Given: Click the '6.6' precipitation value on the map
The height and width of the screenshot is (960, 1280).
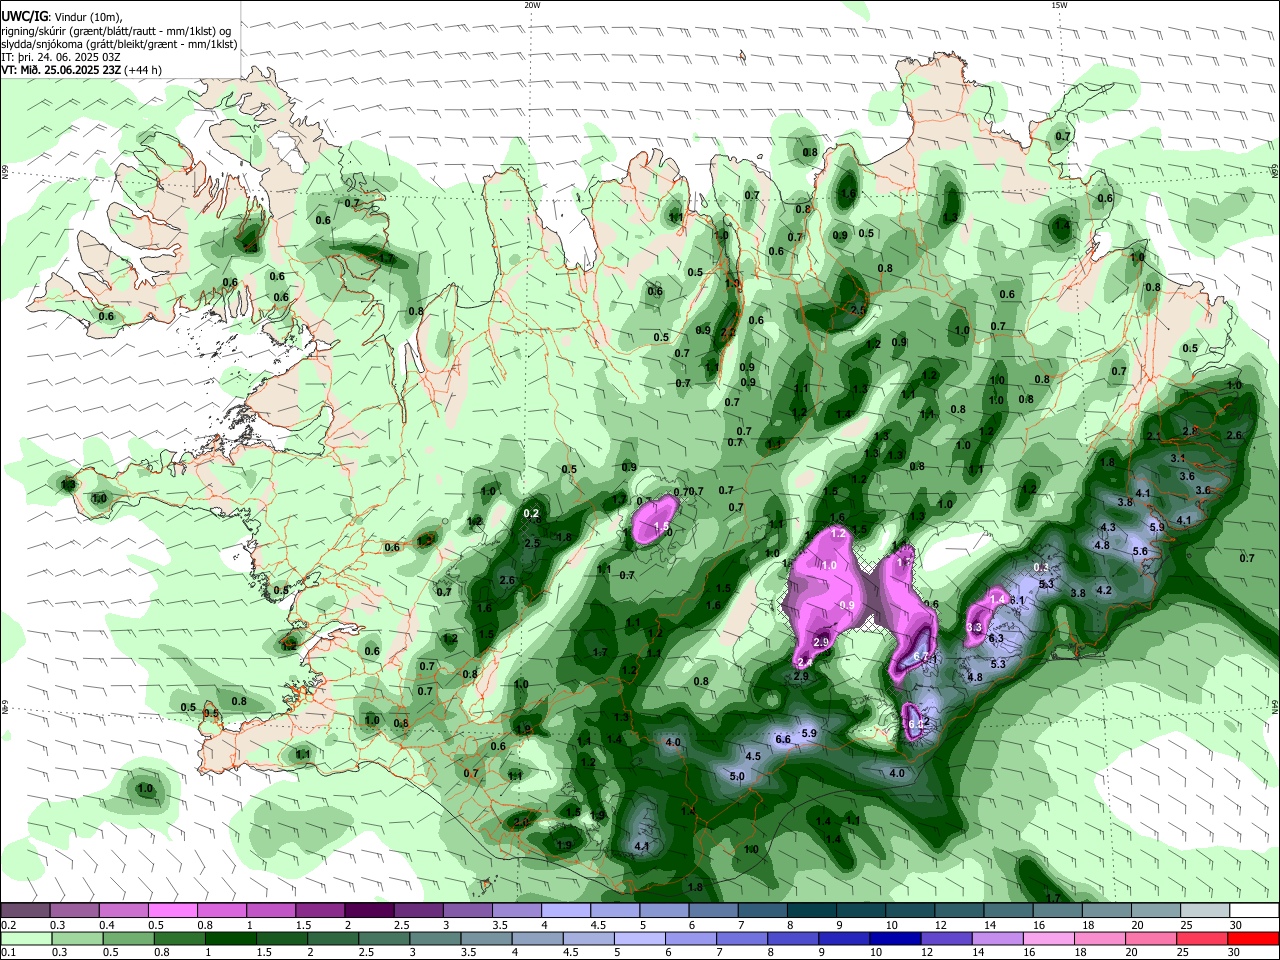Looking at the screenshot, I should pyautogui.click(x=783, y=739).
